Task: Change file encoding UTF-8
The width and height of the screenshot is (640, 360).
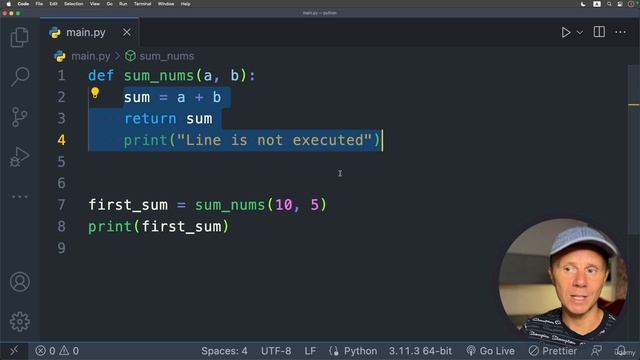Action: tap(276, 351)
